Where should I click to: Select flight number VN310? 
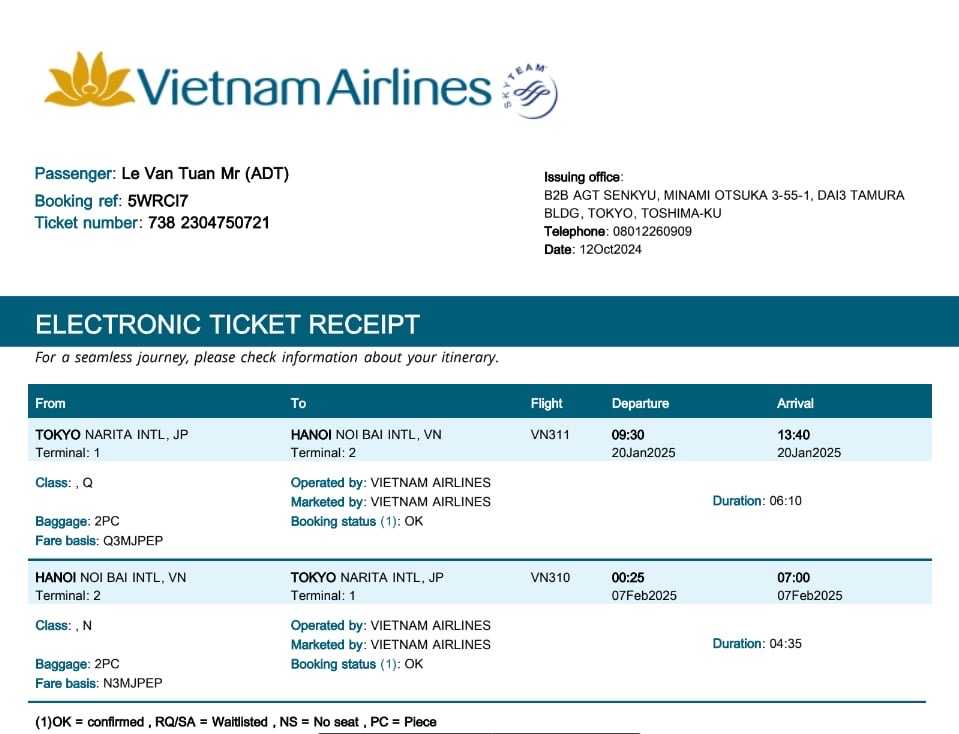[x=550, y=578]
